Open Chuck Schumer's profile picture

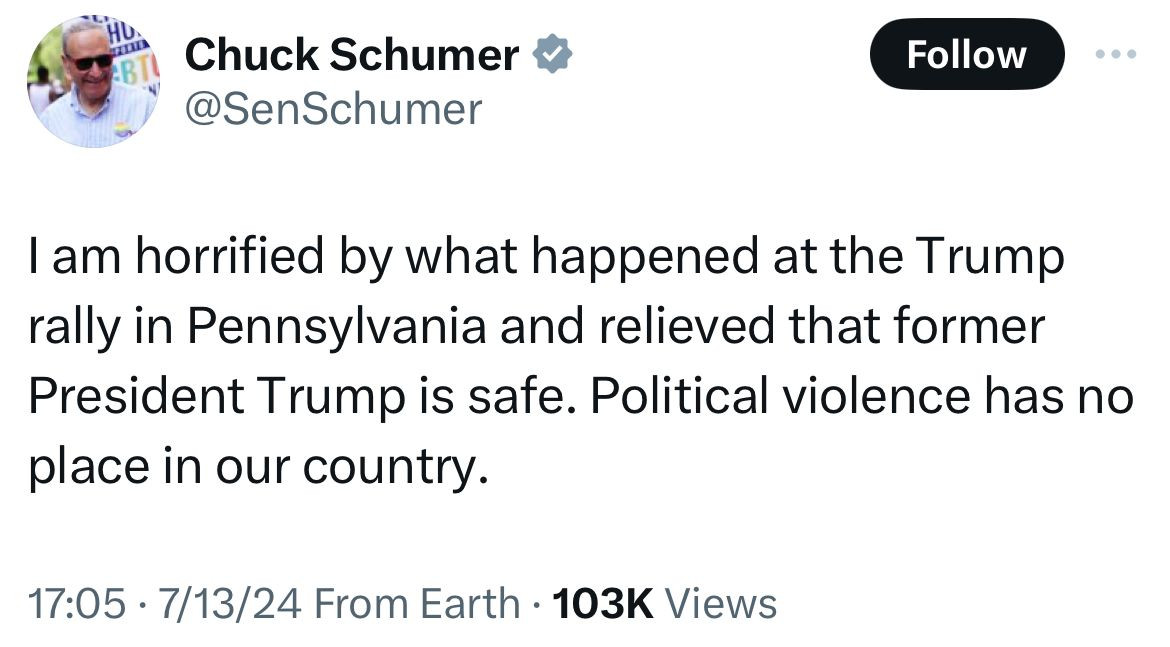coord(91,83)
